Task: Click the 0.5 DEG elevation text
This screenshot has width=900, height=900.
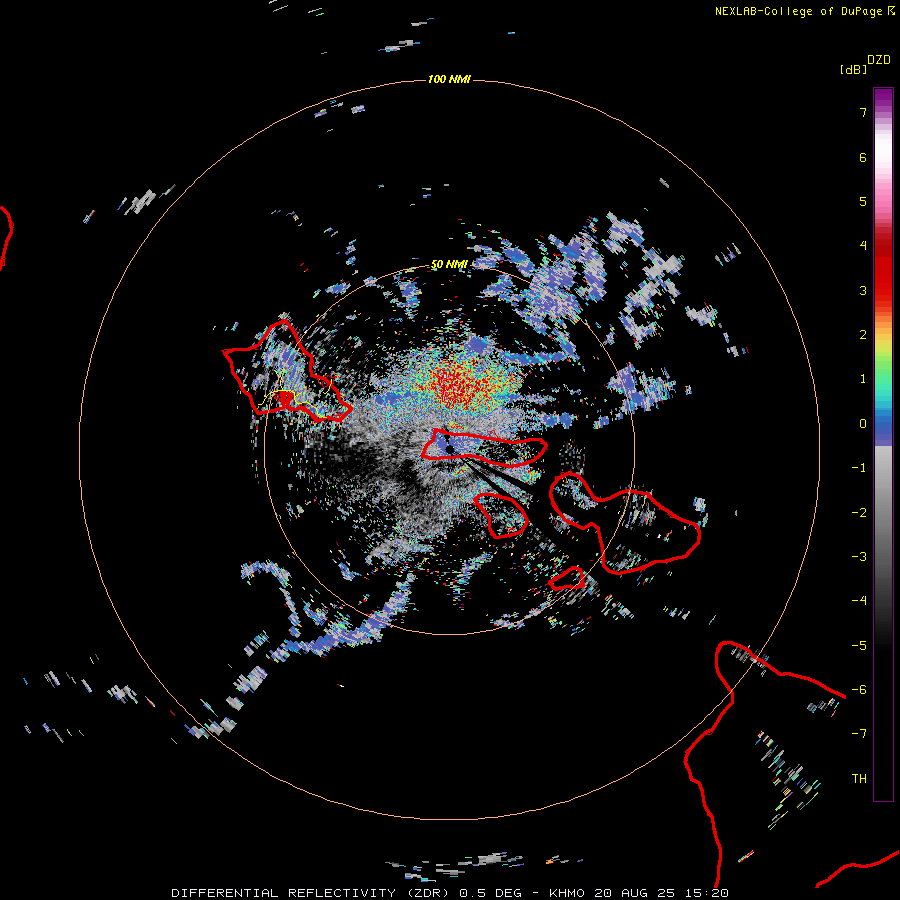Action: click(x=491, y=893)
